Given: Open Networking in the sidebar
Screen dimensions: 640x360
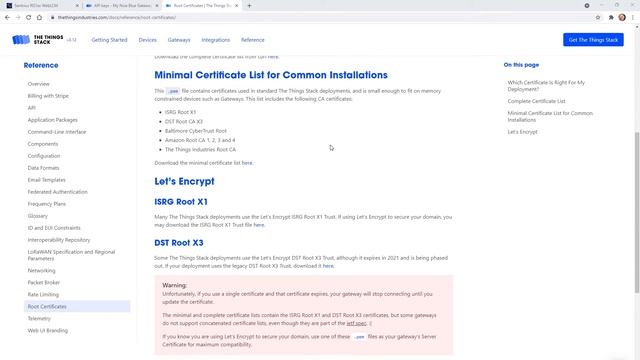Looking at the screenshot, I should tap(41, 271).
